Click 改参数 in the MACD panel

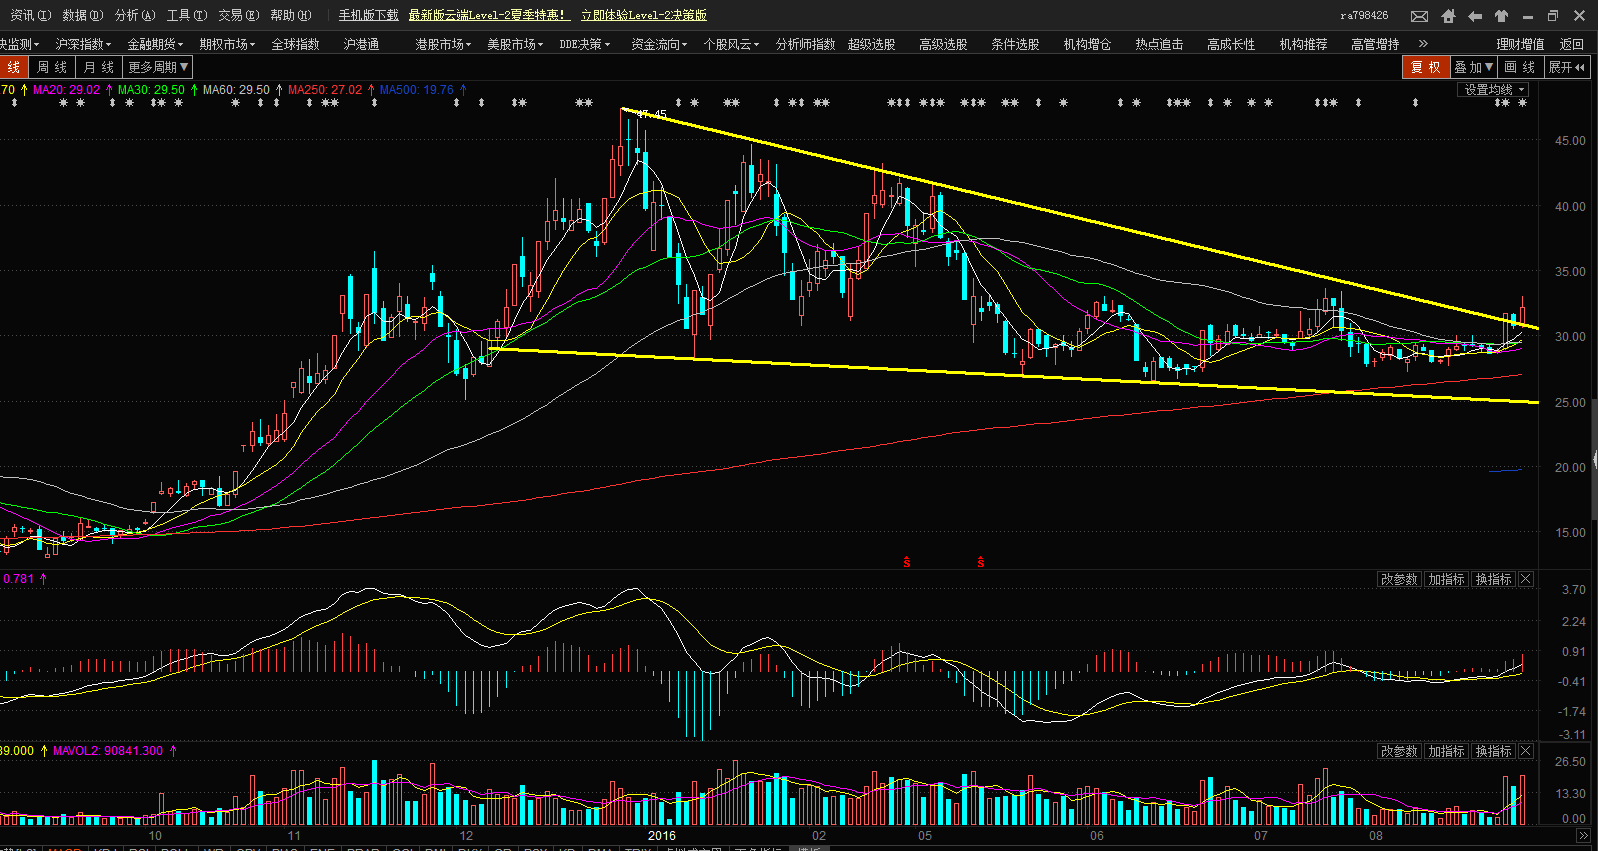[x=1399, y=579]
